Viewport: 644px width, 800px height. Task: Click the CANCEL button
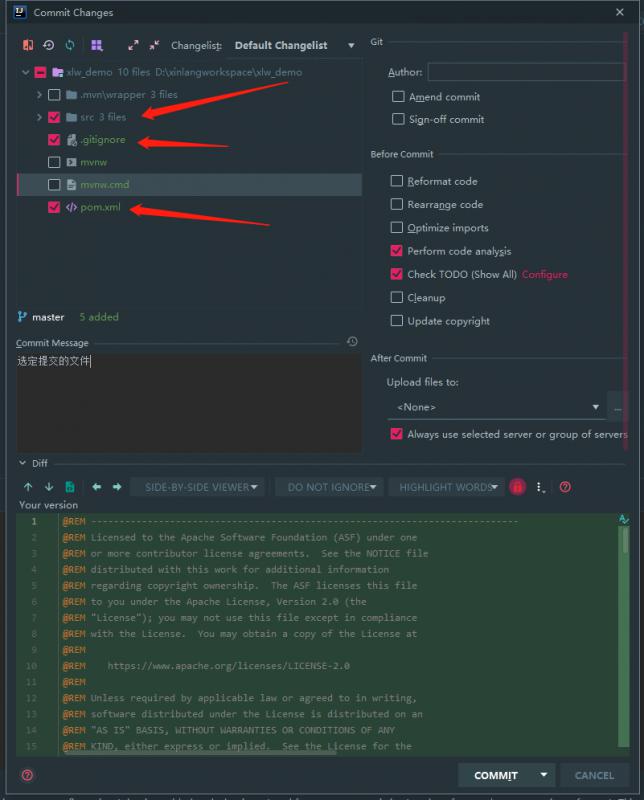594,776
